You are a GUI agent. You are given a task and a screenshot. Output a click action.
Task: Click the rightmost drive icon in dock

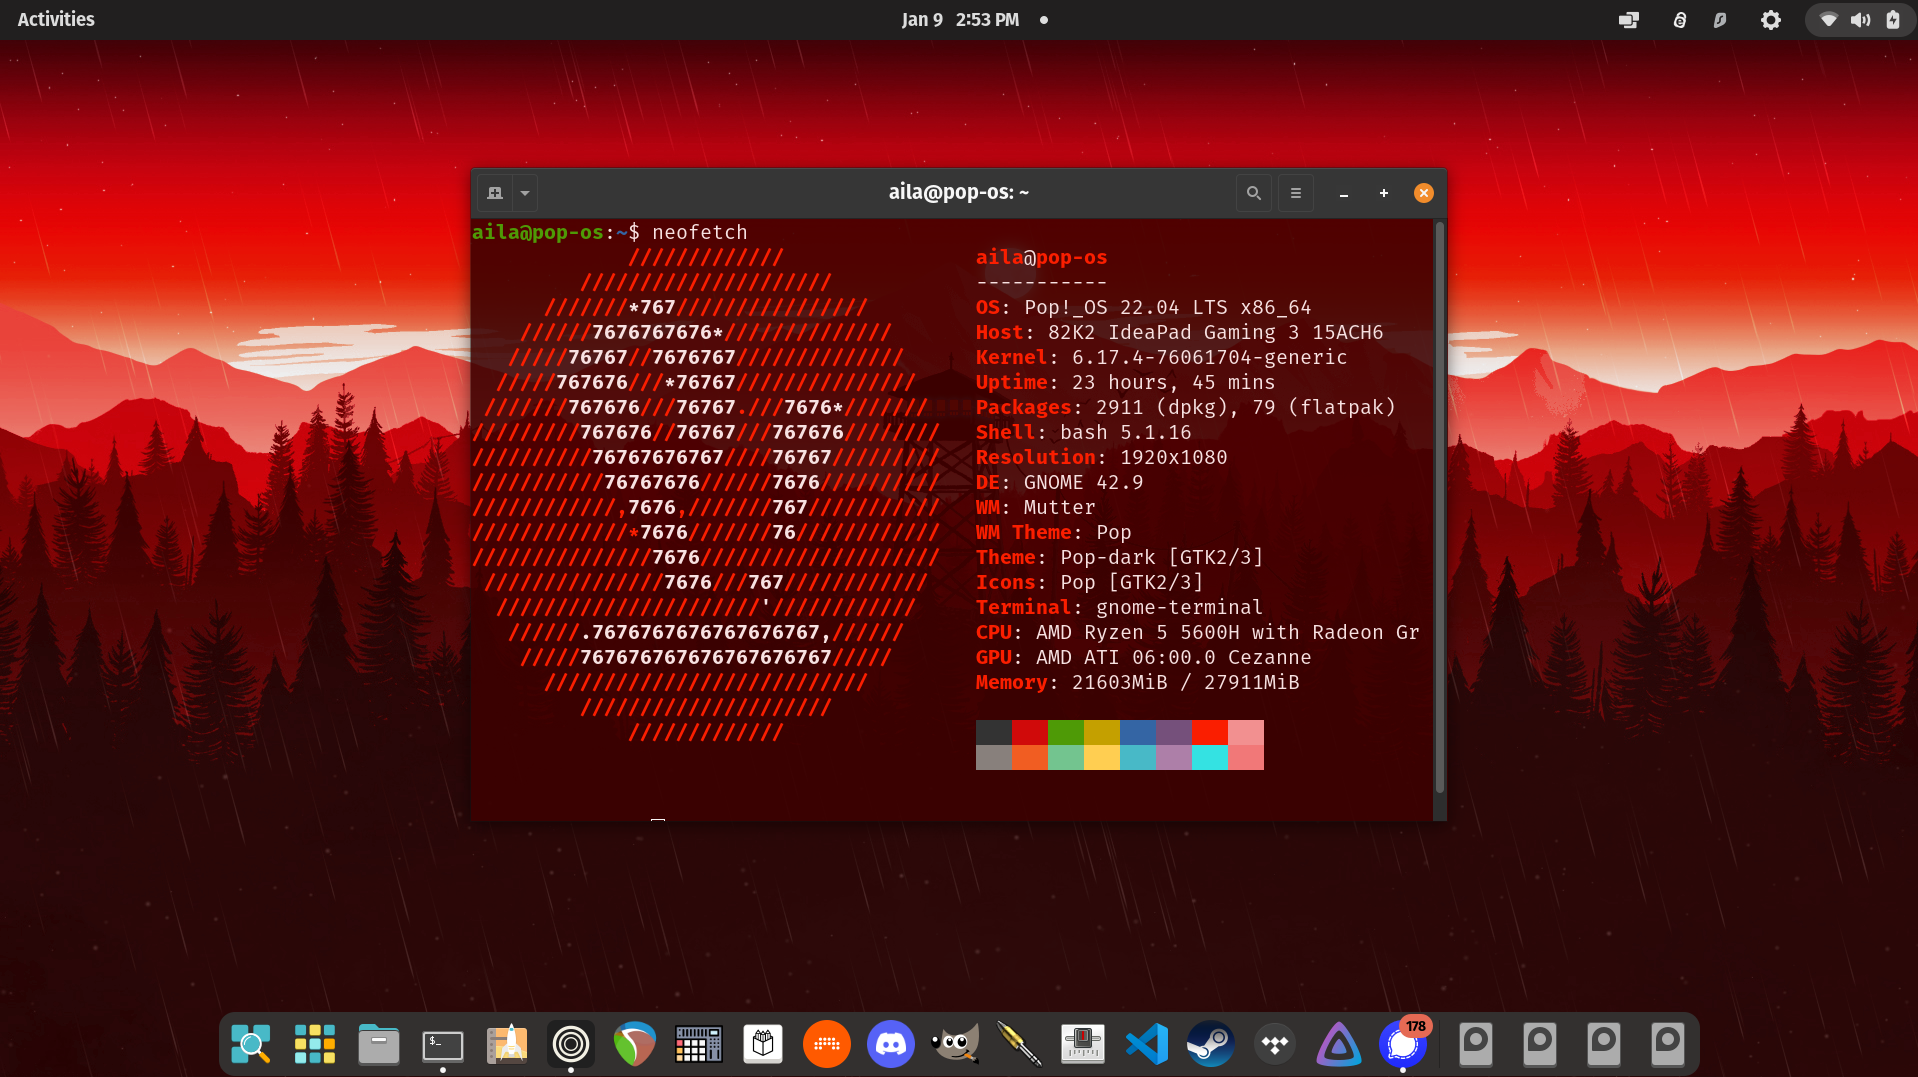click(x=1667, y=1044)
